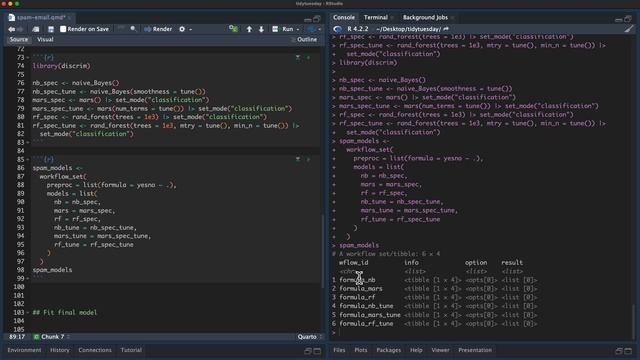Switch to Visual editor mode
The image size is (640, 360).
[45, 40]
